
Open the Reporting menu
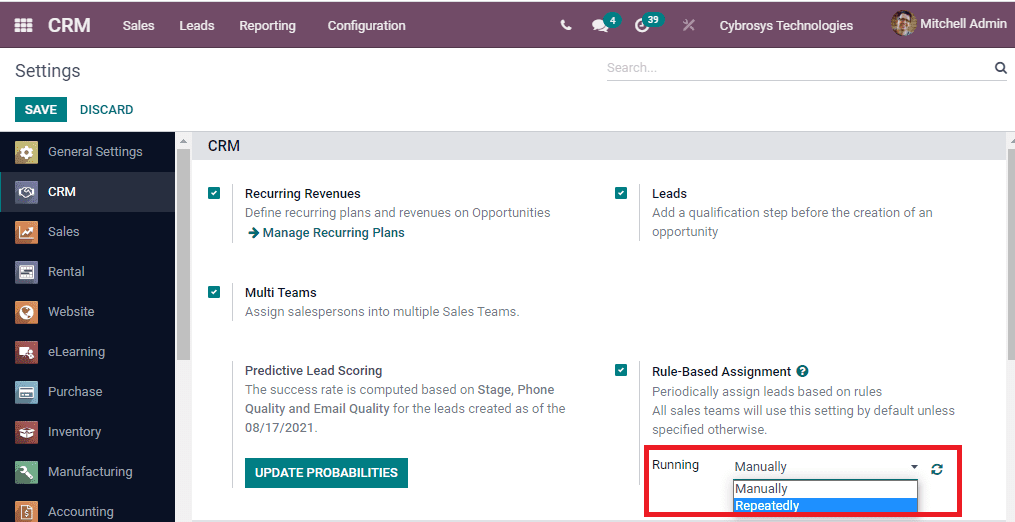click(x=267, y=26)
